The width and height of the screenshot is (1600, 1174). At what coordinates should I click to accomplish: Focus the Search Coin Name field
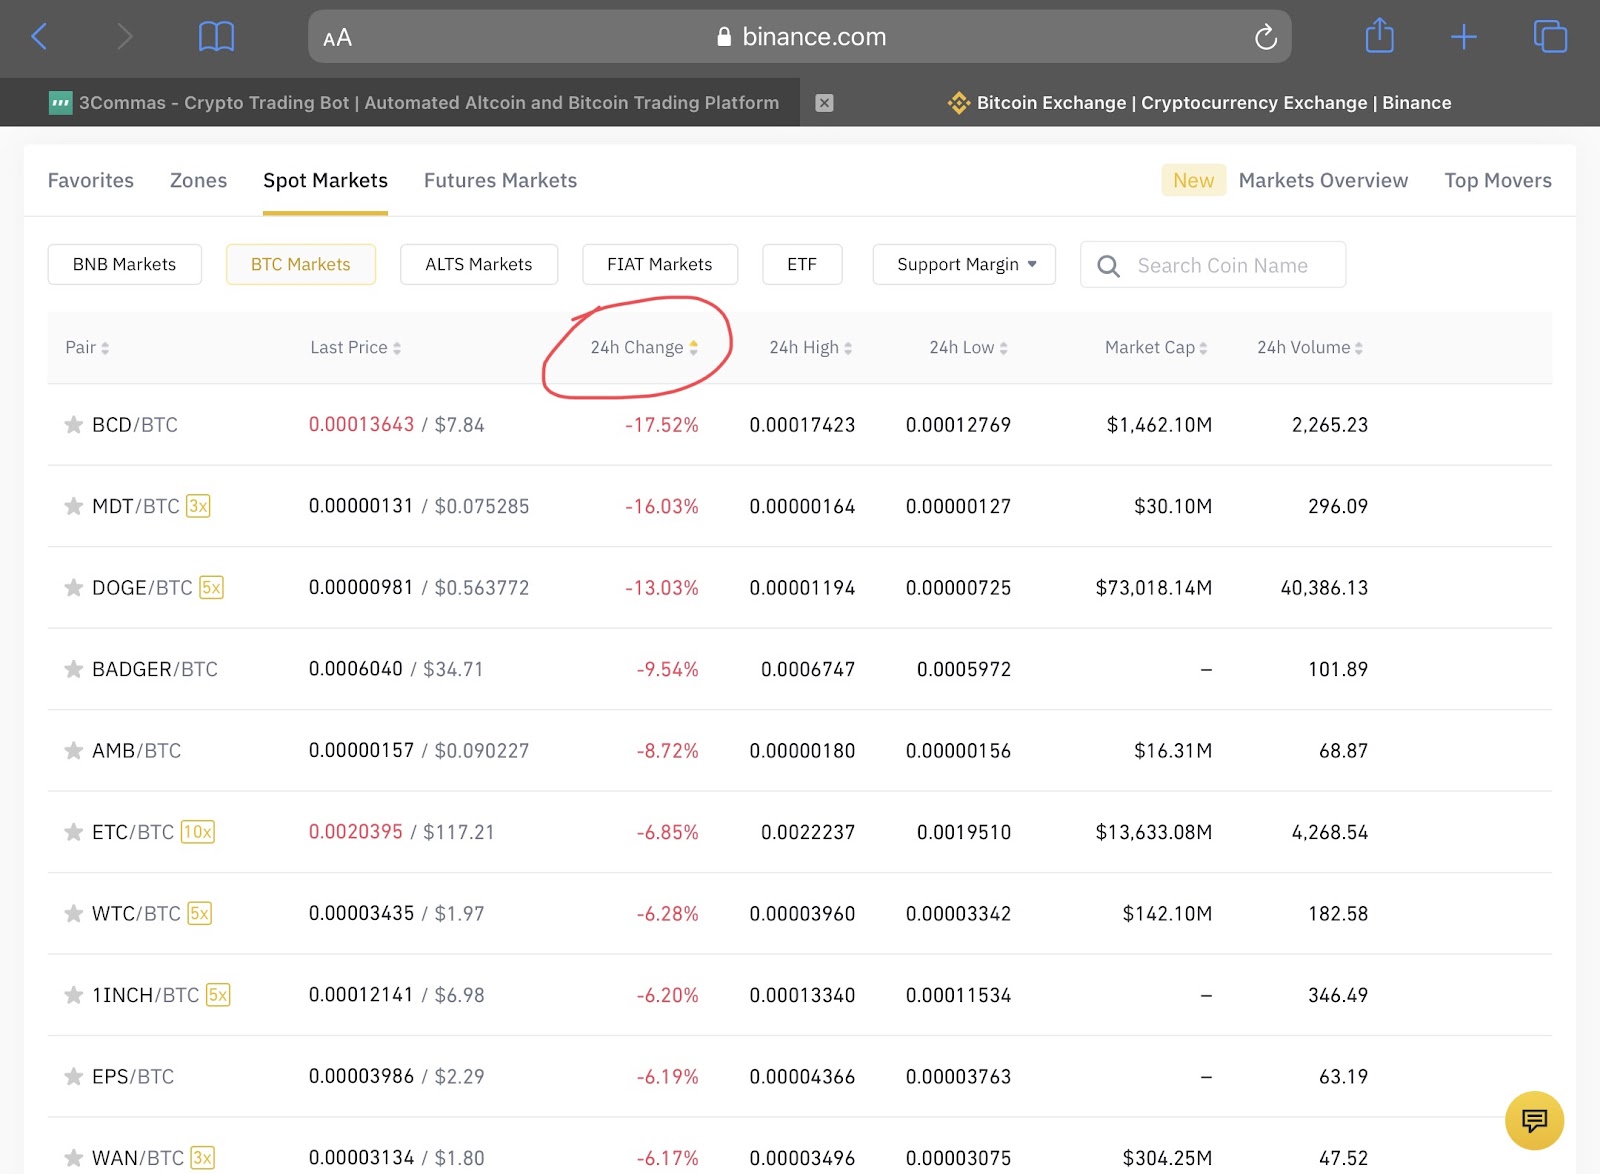point(1213,265)
